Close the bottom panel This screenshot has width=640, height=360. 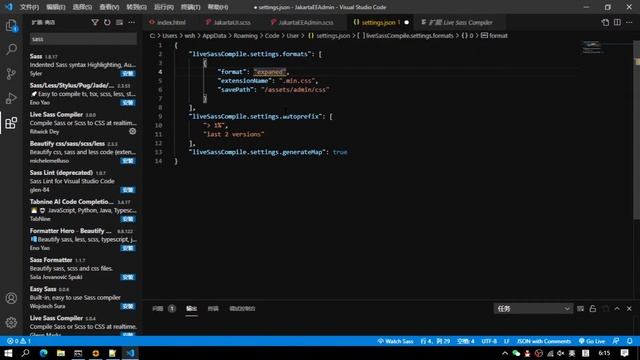pyautogui.click(x=629, y=309)
